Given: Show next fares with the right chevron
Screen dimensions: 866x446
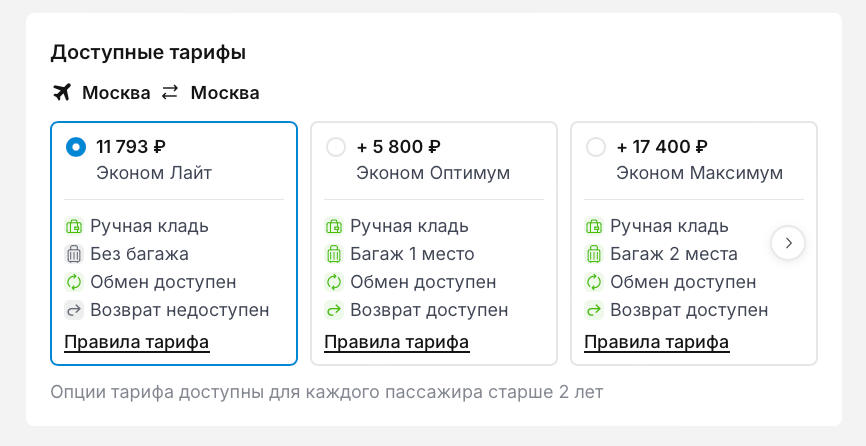Looking at the screenshot, I should [x=788, y=242].
